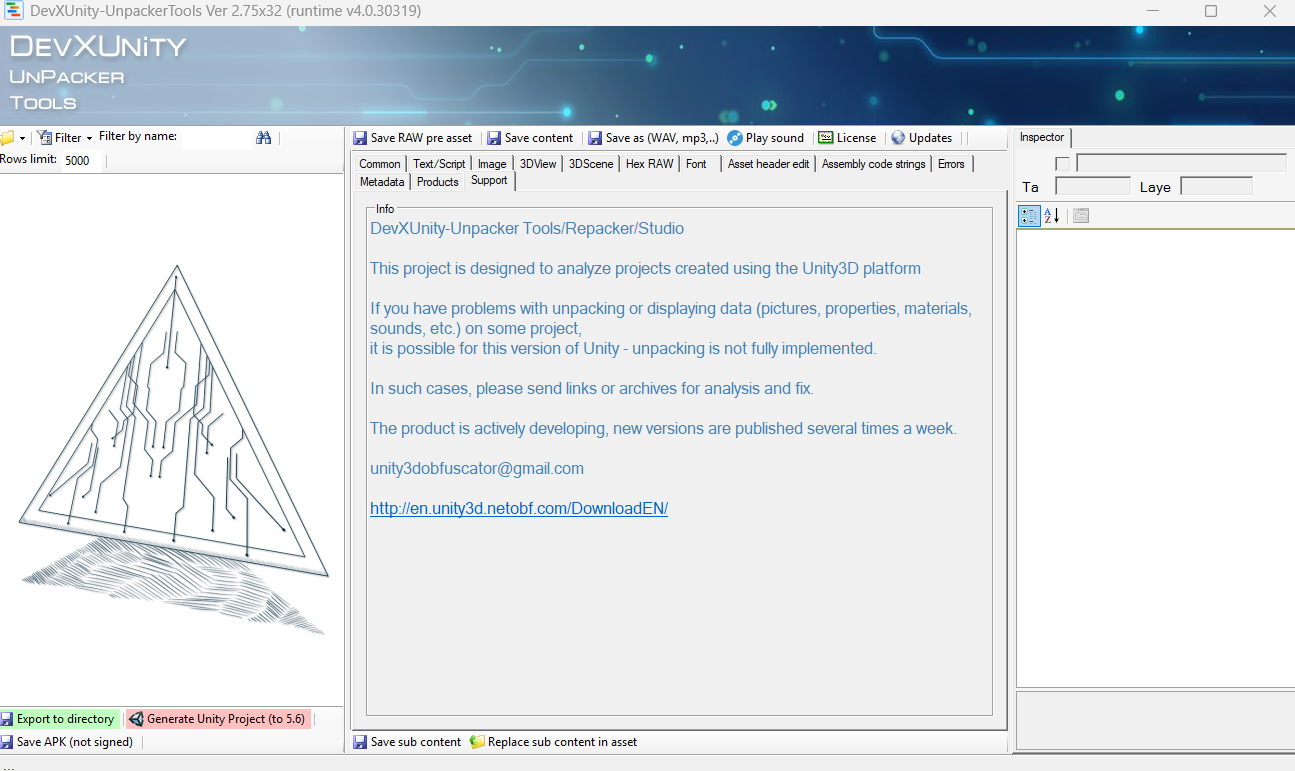1295x771 pixels.
Task: Open the yellow folder icon
Action: pos(7,138)
